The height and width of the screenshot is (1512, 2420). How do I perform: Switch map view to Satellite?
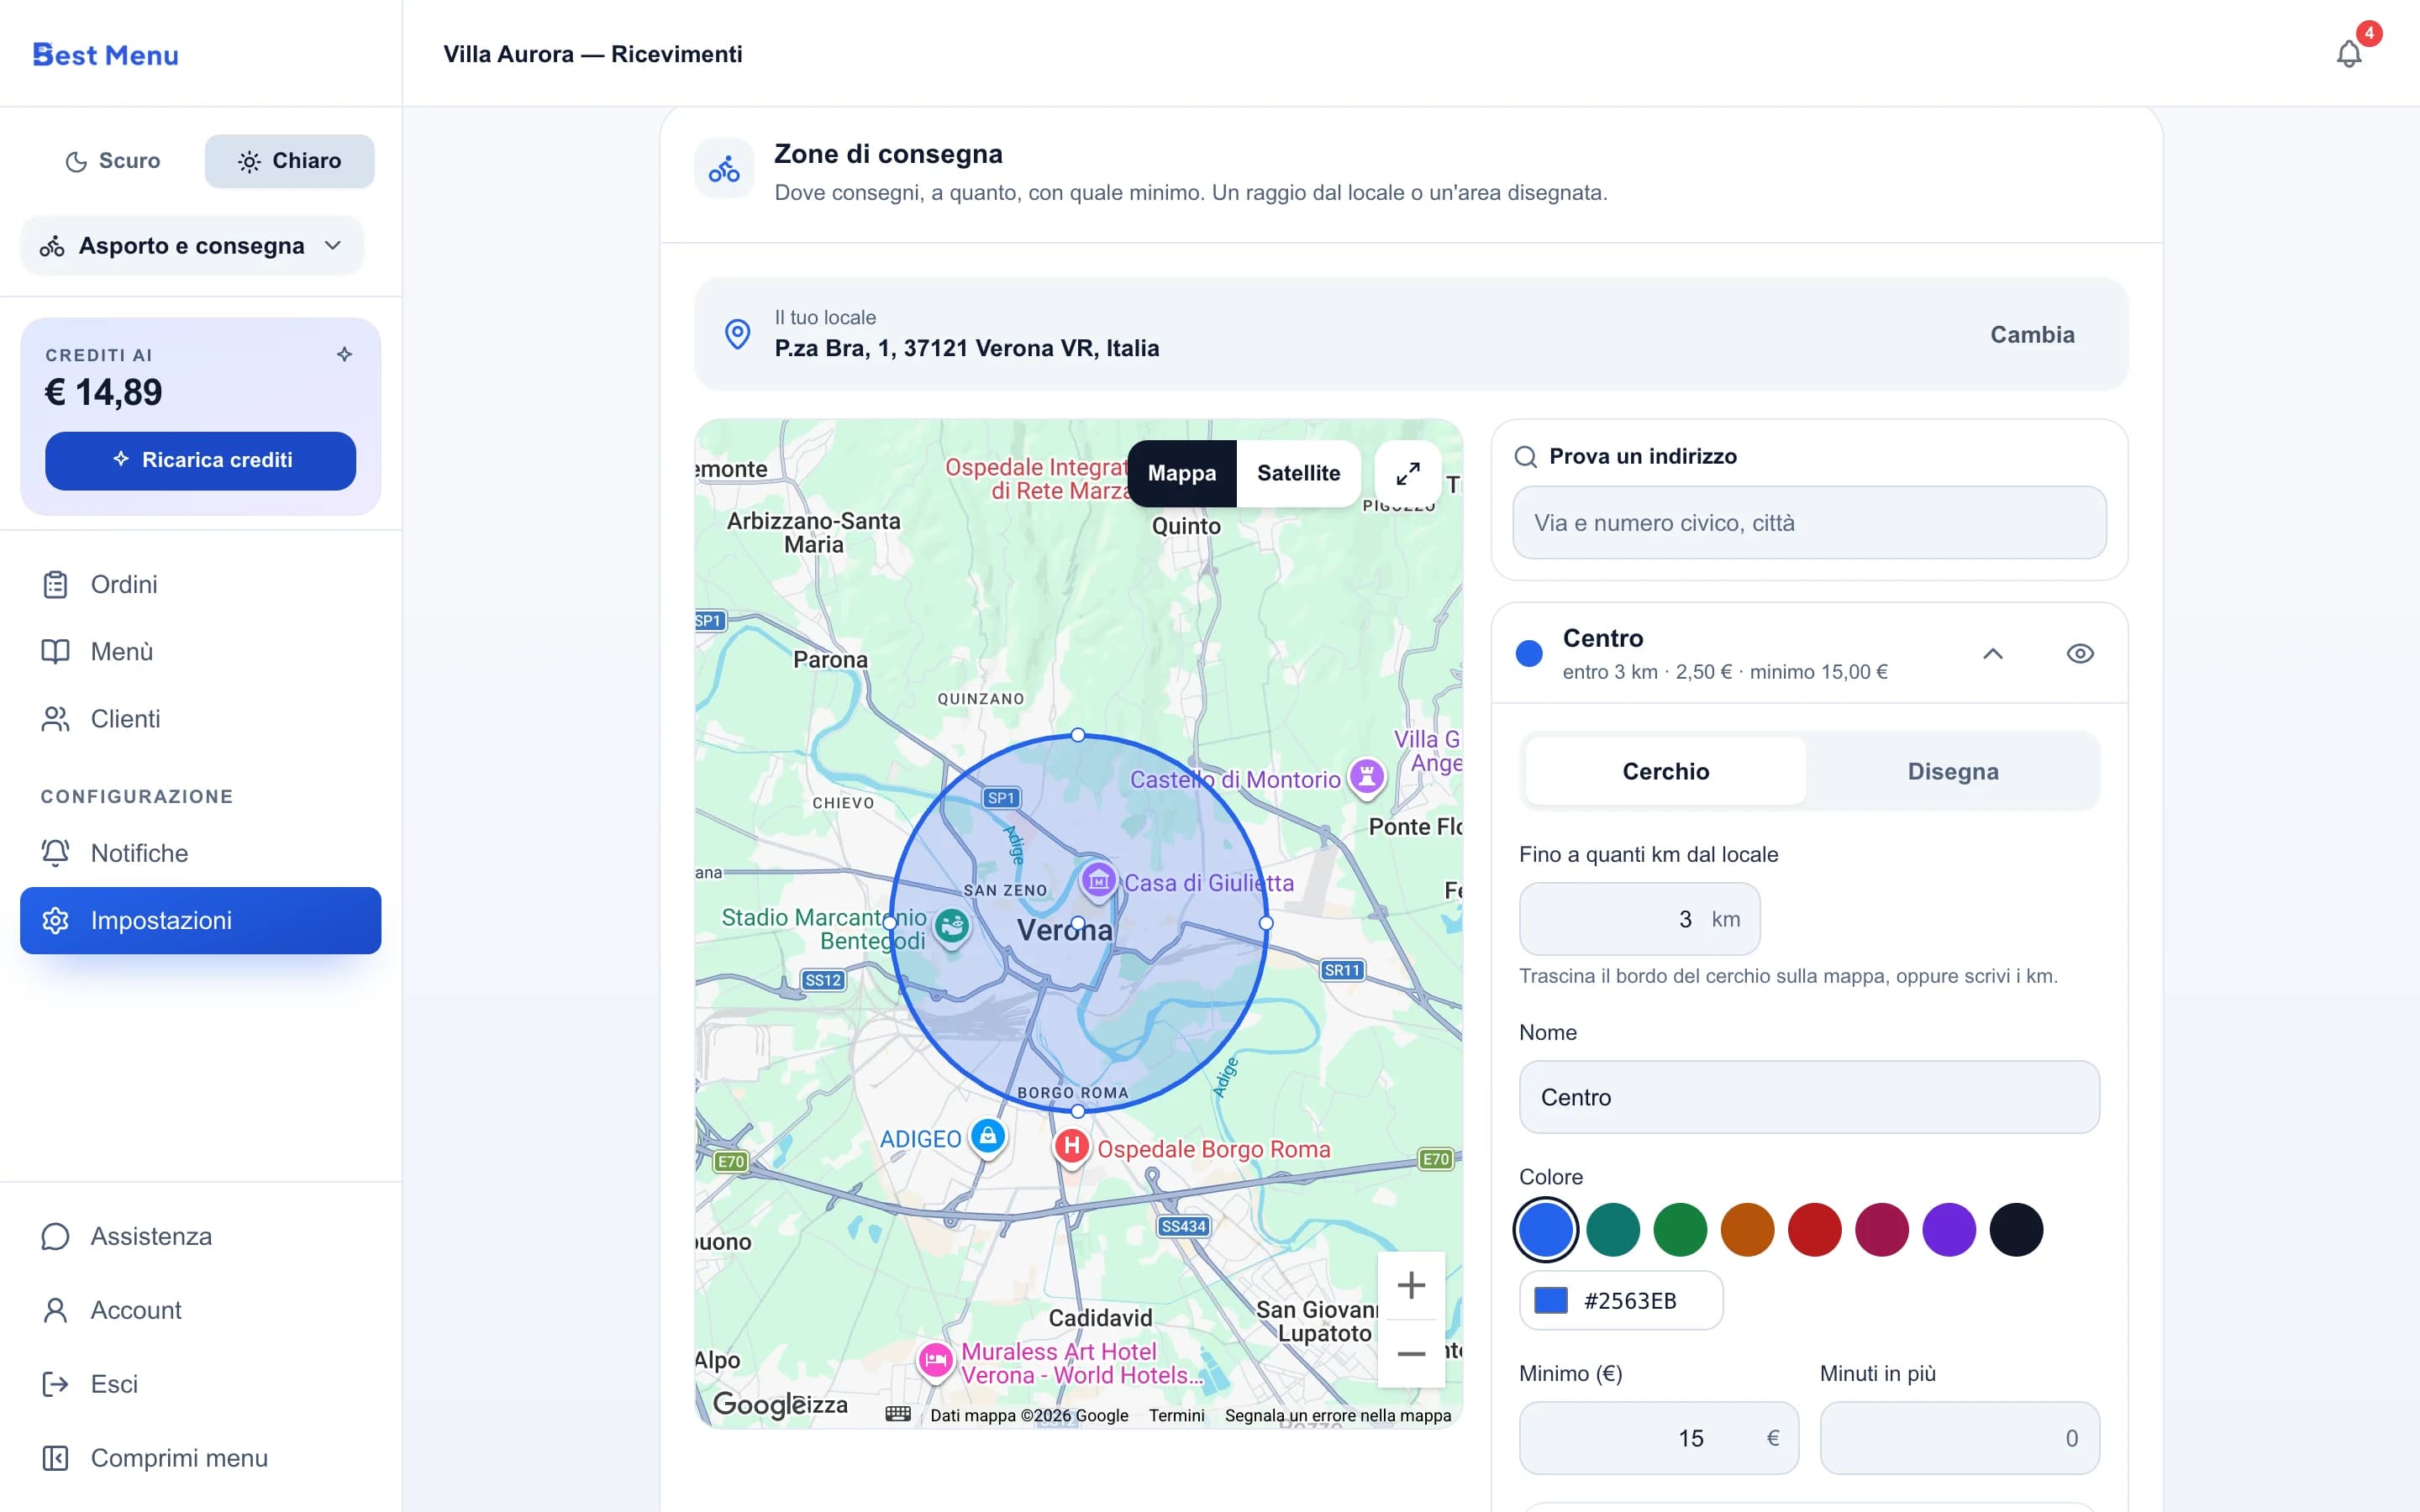pyautogui.click(x=1298, y=473)
